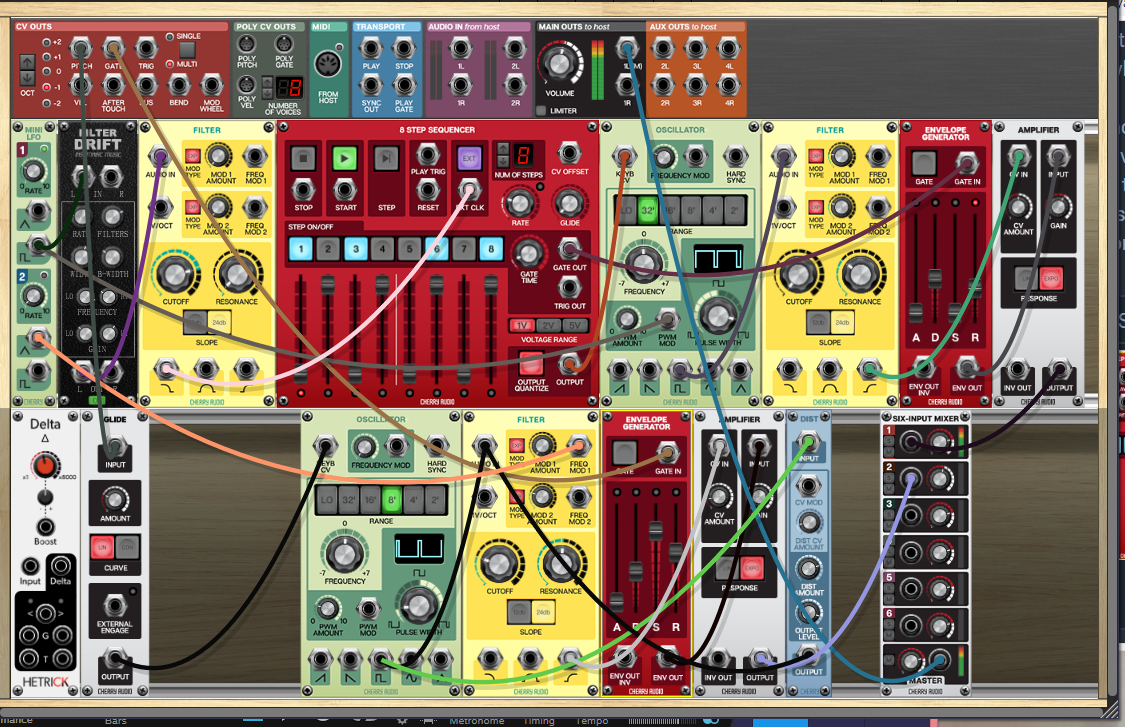Select the -2 octave radio in CV Outs
This screenshot has height=727, width=1125.
pos(47,103)
